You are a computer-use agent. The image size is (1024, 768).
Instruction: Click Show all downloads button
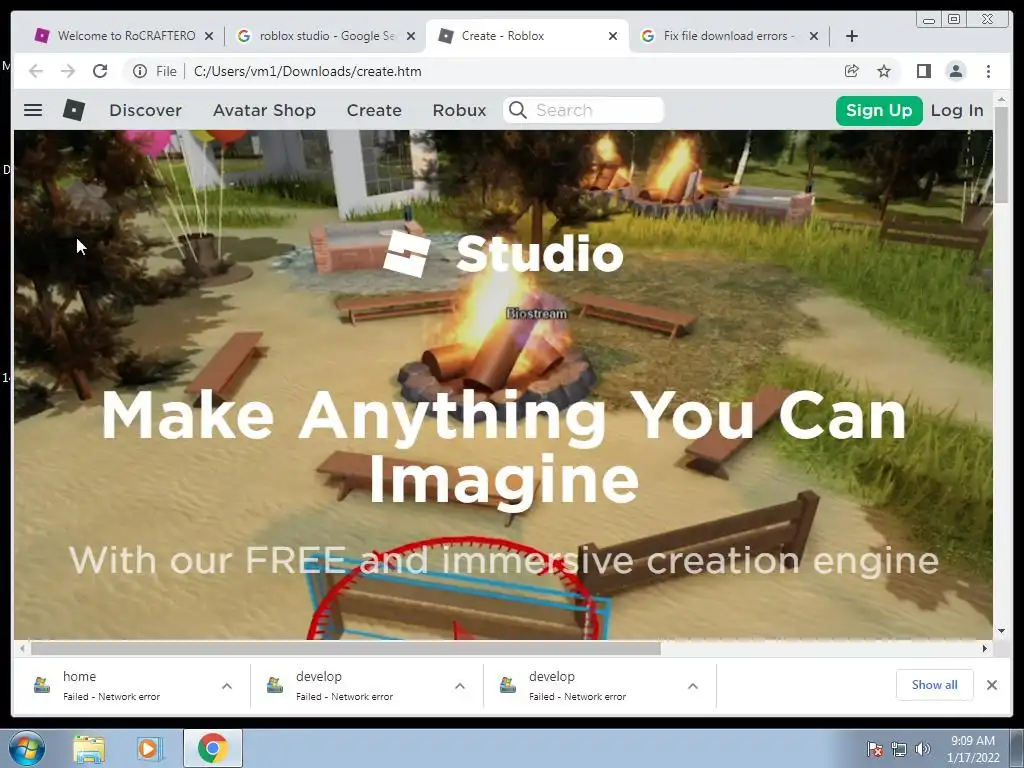click(x=935, y=685)
